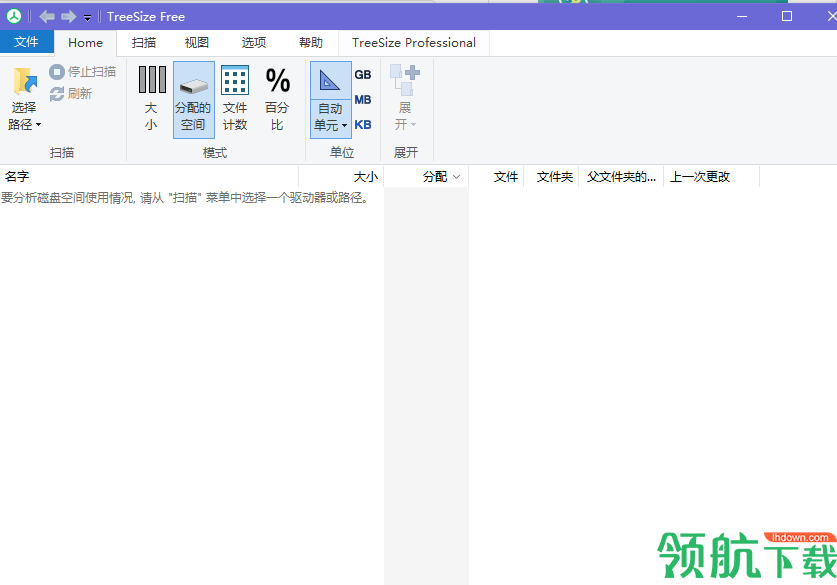Minimize the TreeSize Free window
Image resolution: width=837 pixels, height=585 pixels.
pos(742,17)
